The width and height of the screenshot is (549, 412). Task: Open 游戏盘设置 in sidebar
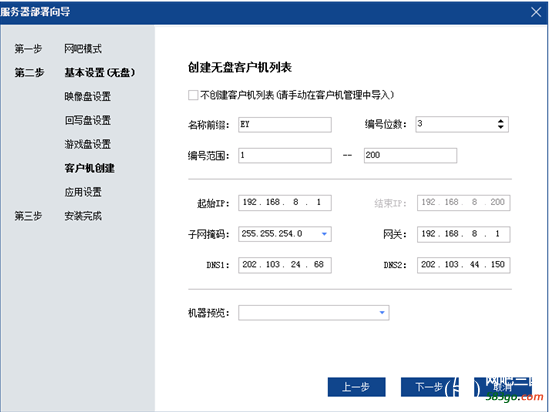pyautogui.click(x=88, y=144)
